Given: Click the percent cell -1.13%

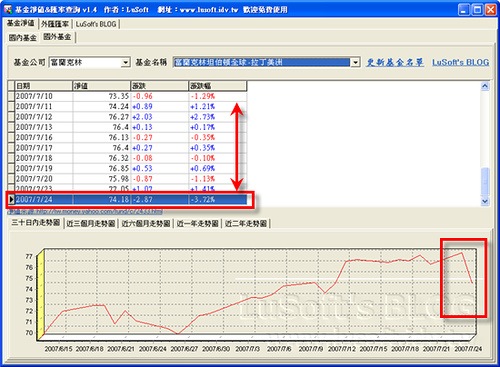Looking at the screenshot, I should click(218, 179).
